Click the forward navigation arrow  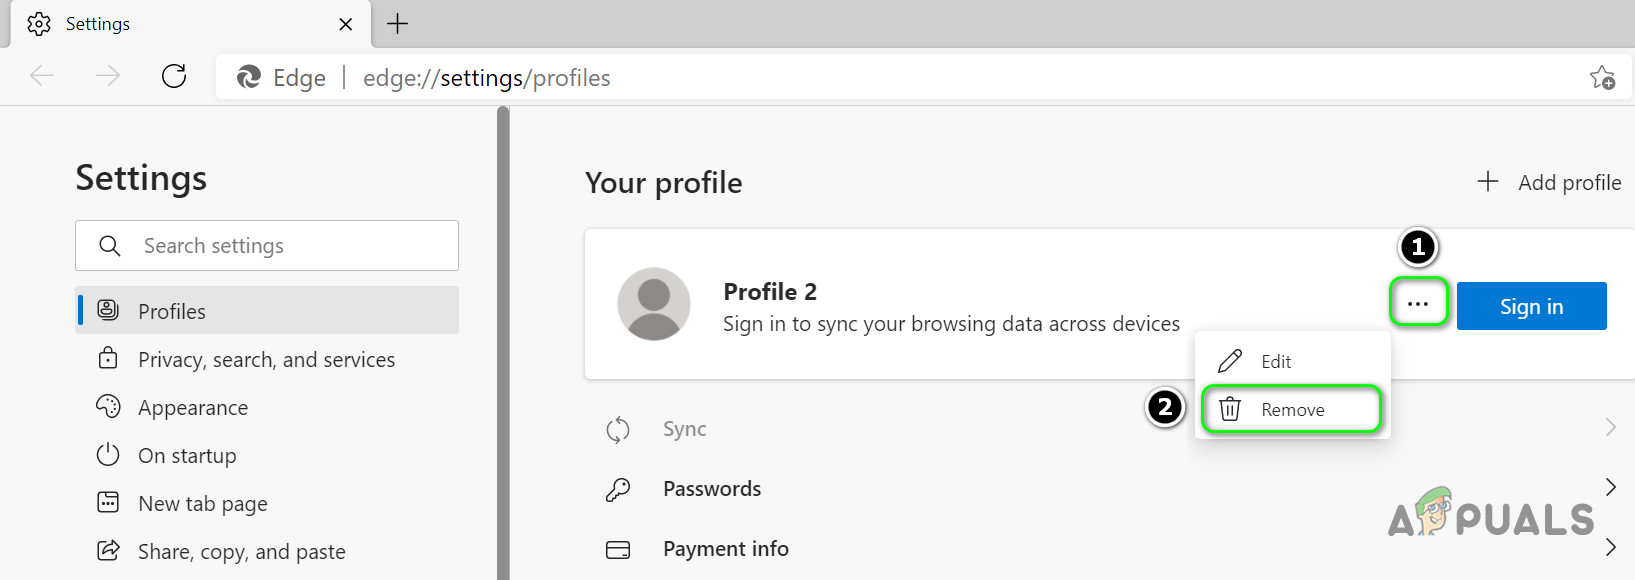[108, 76]
